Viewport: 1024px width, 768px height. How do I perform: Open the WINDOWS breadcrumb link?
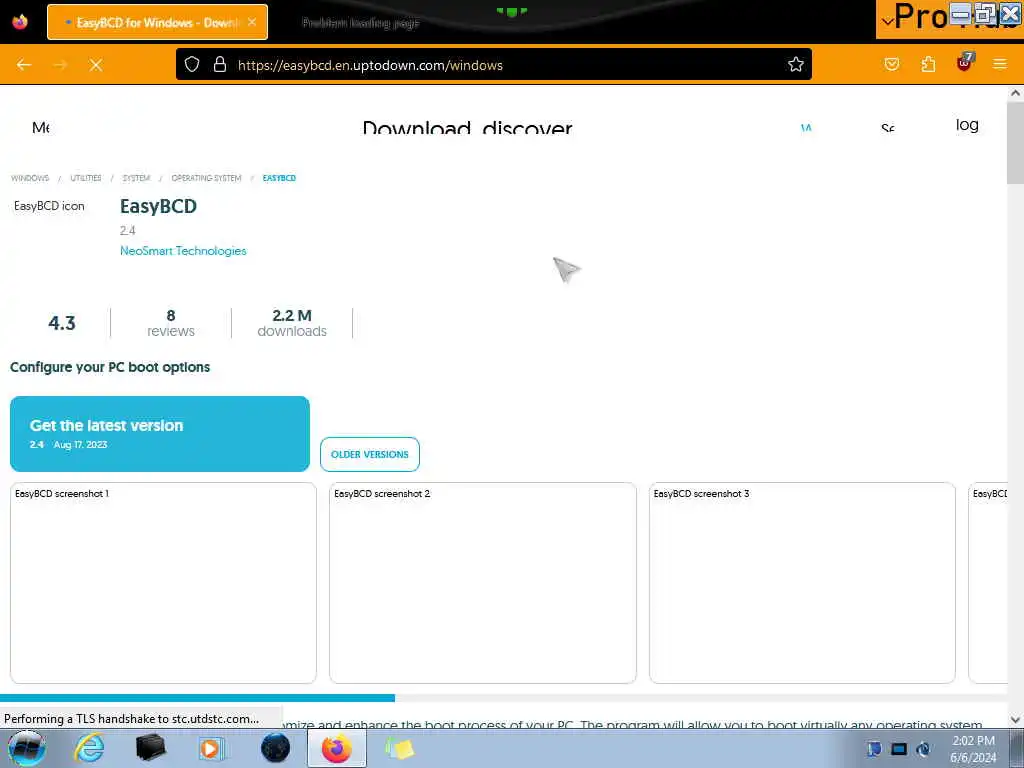click(30, 178)
